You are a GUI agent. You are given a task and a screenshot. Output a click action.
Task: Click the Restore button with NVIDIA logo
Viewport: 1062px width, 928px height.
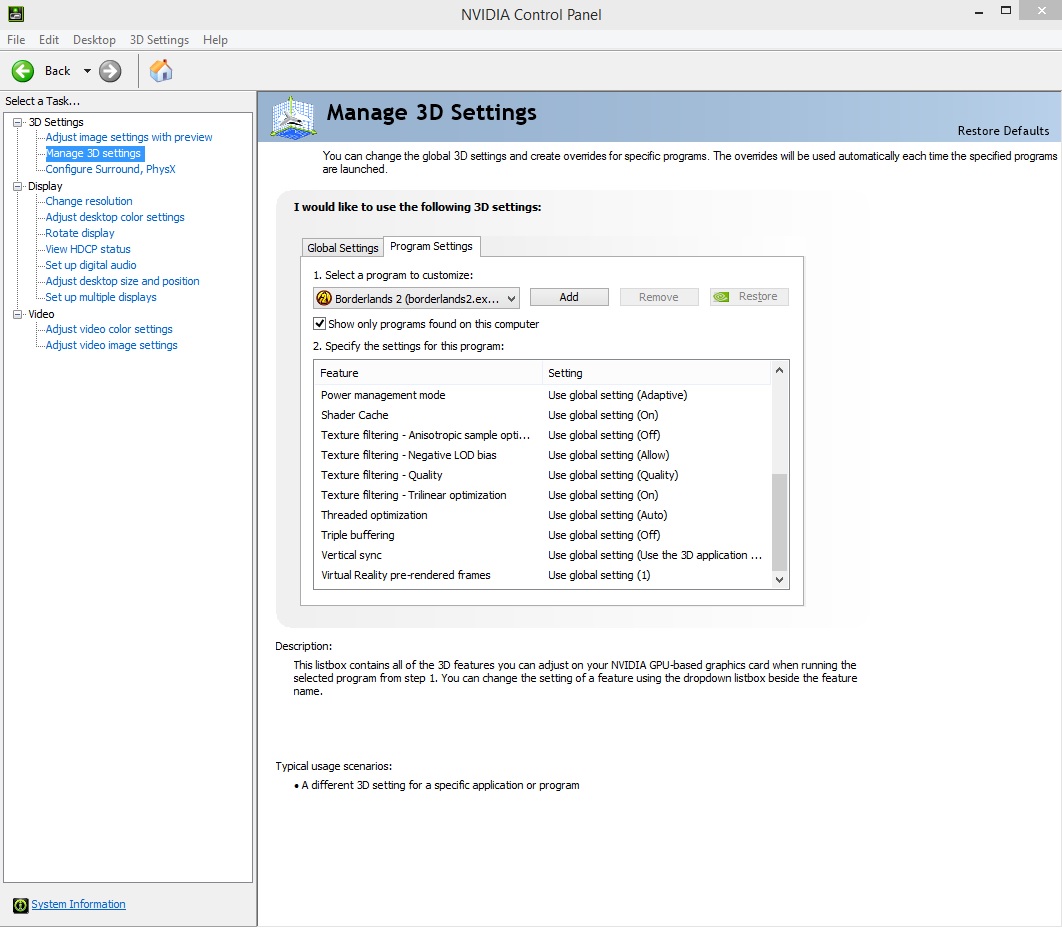(x=749, y=297)
